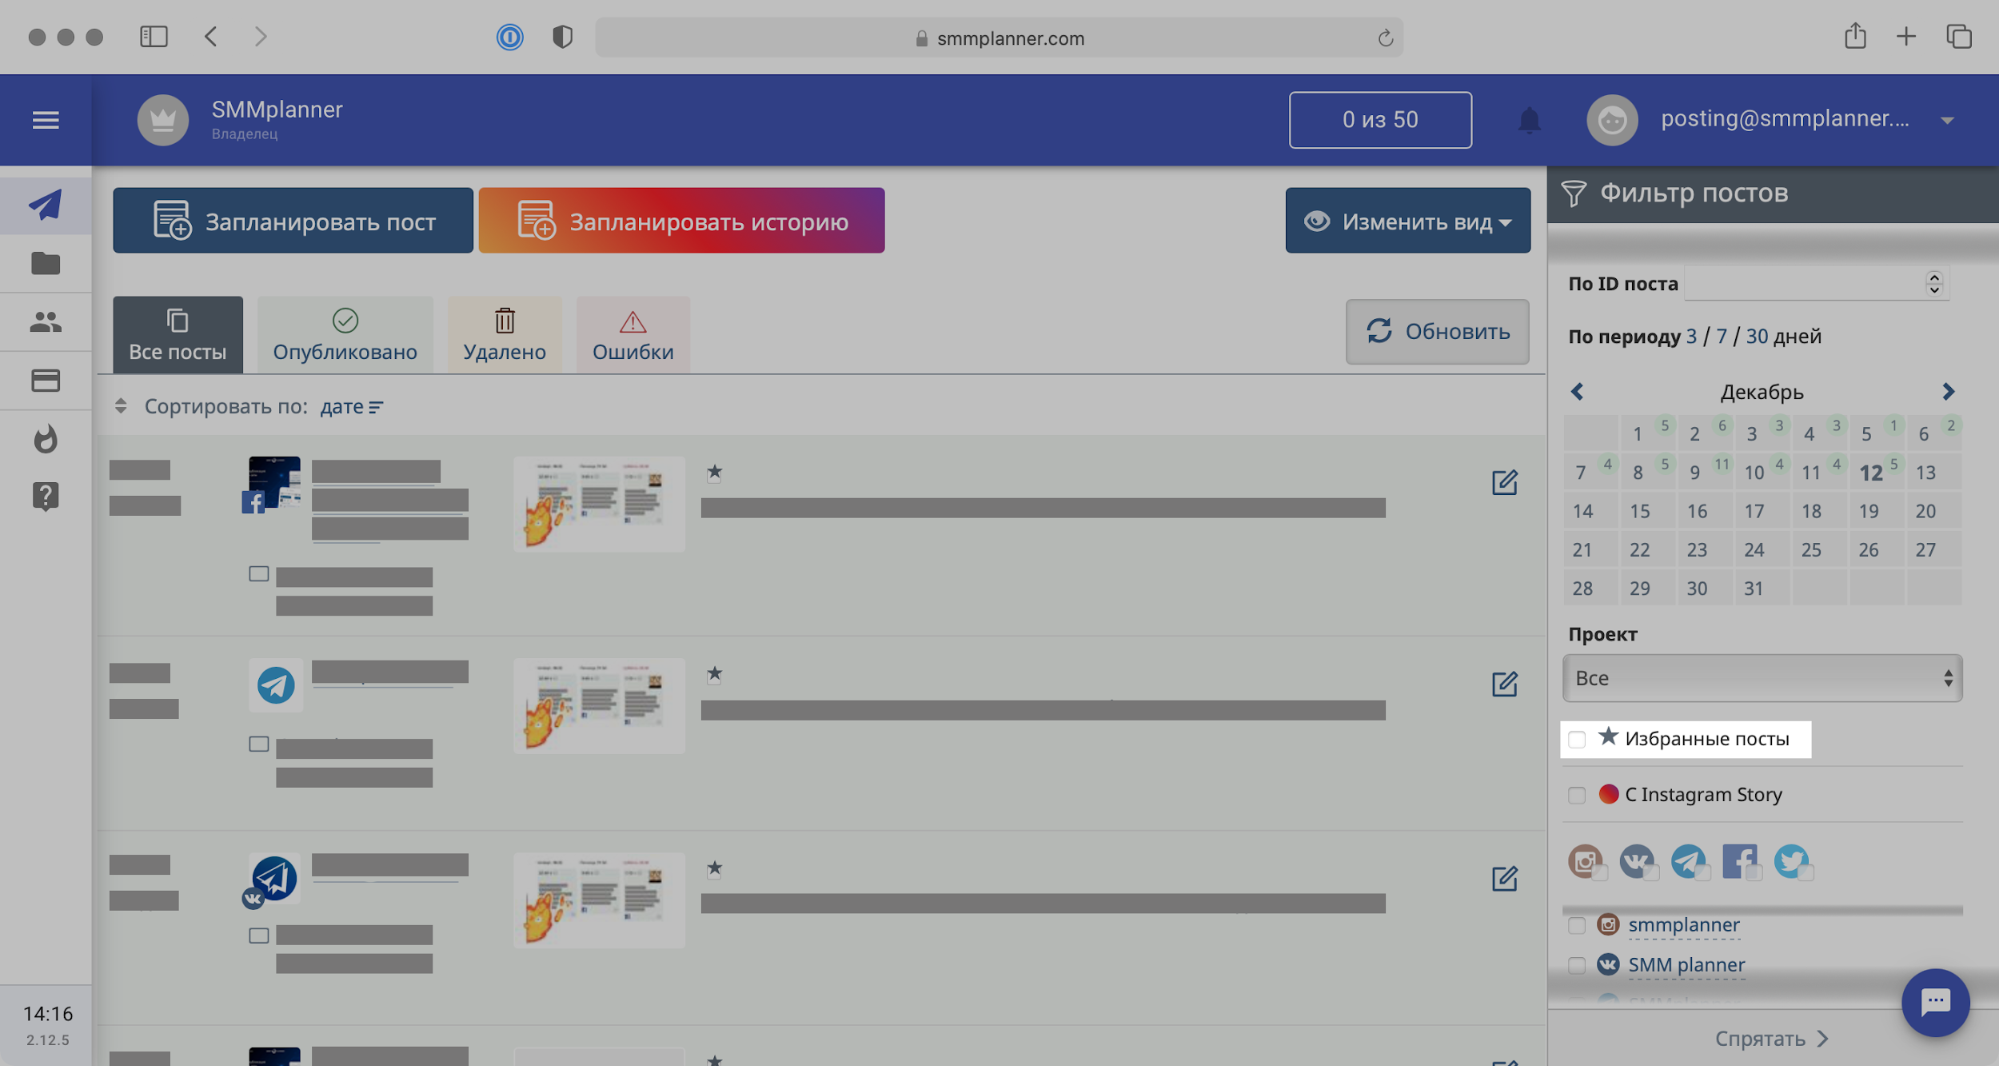Open the flame icon in sidebar

pos(45,438)
